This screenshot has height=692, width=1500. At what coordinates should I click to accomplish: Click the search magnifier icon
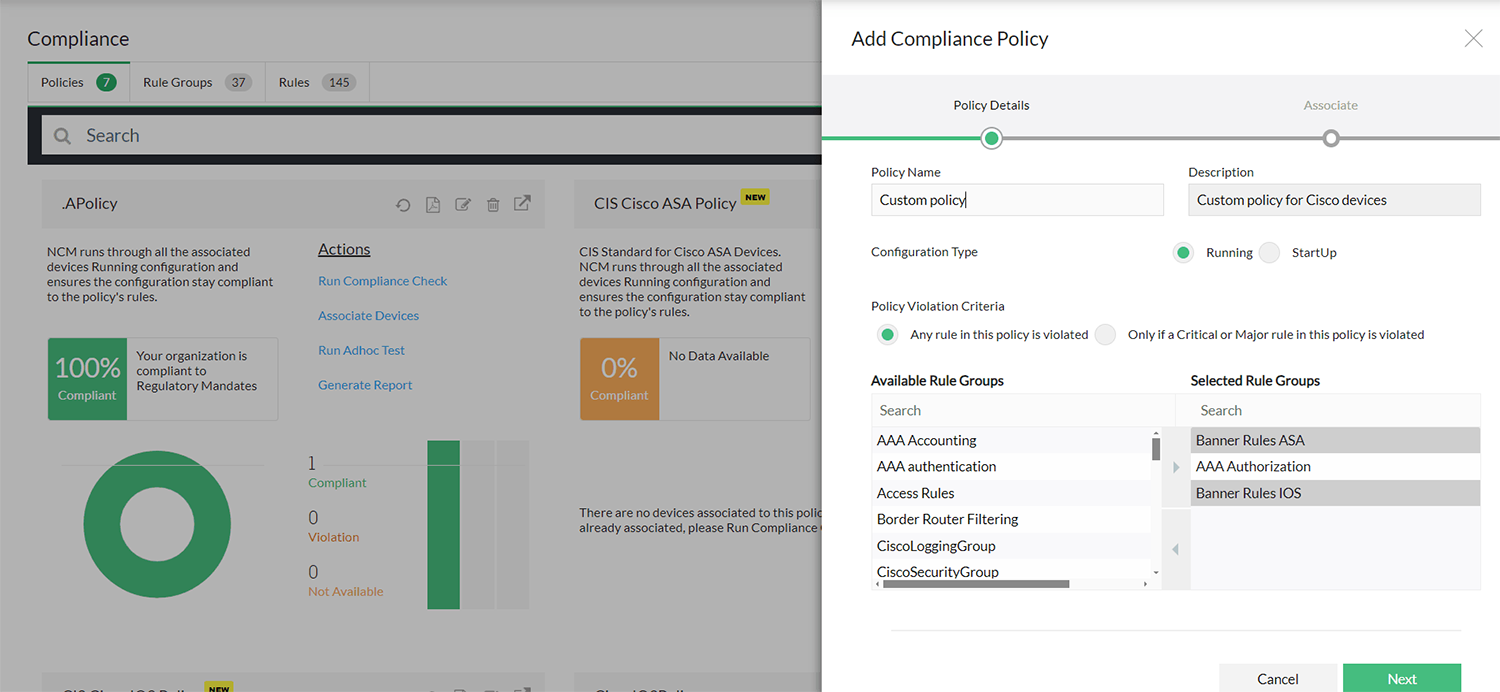(x=62, y=135)
